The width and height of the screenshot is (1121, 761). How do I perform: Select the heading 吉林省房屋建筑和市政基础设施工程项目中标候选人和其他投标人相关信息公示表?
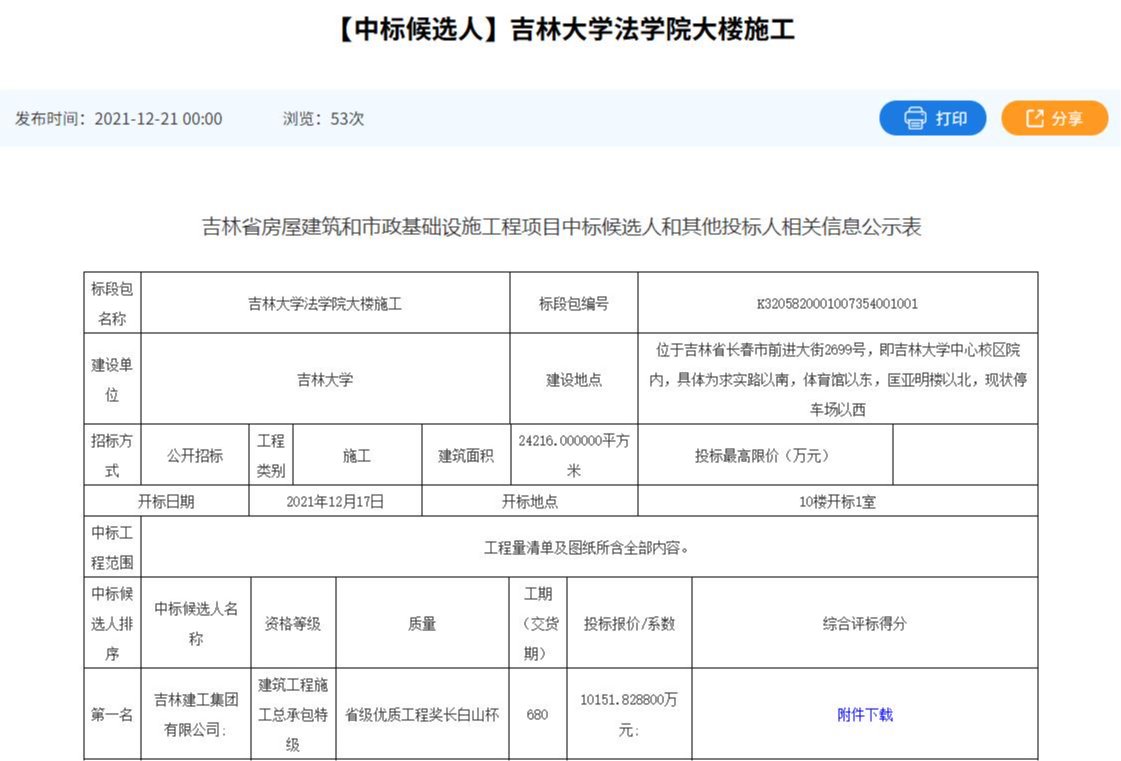click(x=561, y=227)
